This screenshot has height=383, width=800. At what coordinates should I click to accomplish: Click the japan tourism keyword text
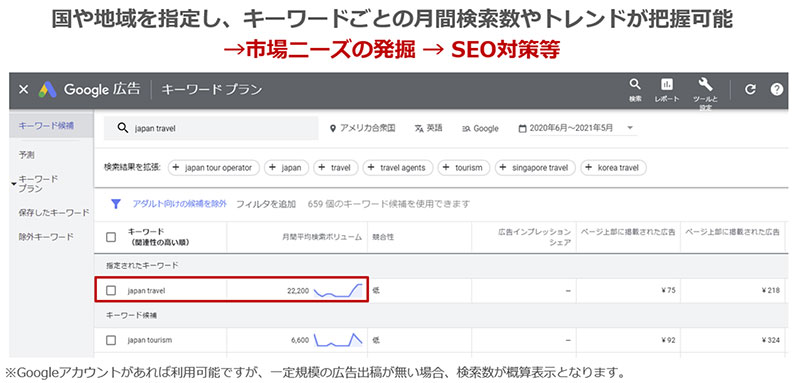[149, 340]
